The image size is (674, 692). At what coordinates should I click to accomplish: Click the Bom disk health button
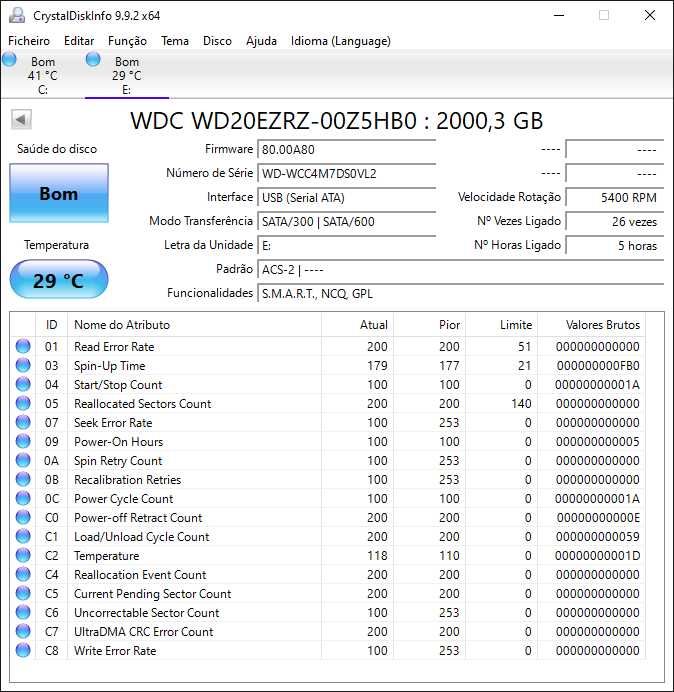click(59, 193)
